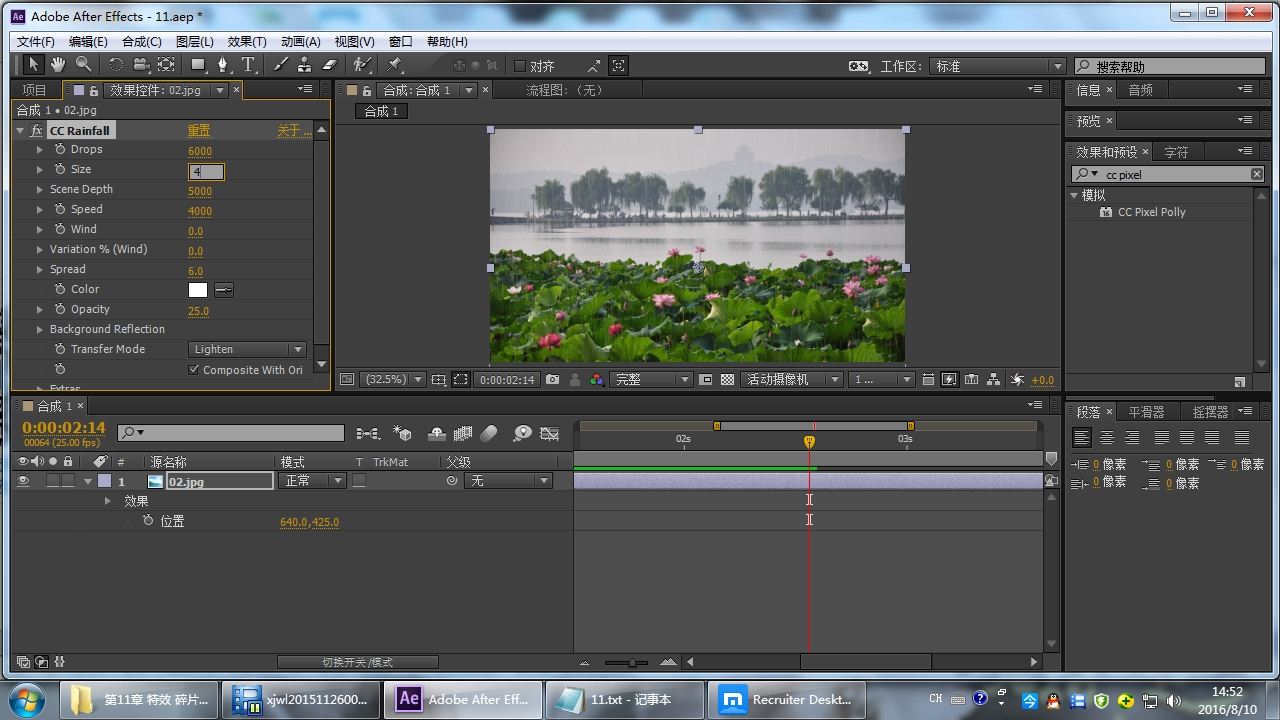1280x720 pixels.
Task: Open show channel color management icon
Action: click(596, 380)
